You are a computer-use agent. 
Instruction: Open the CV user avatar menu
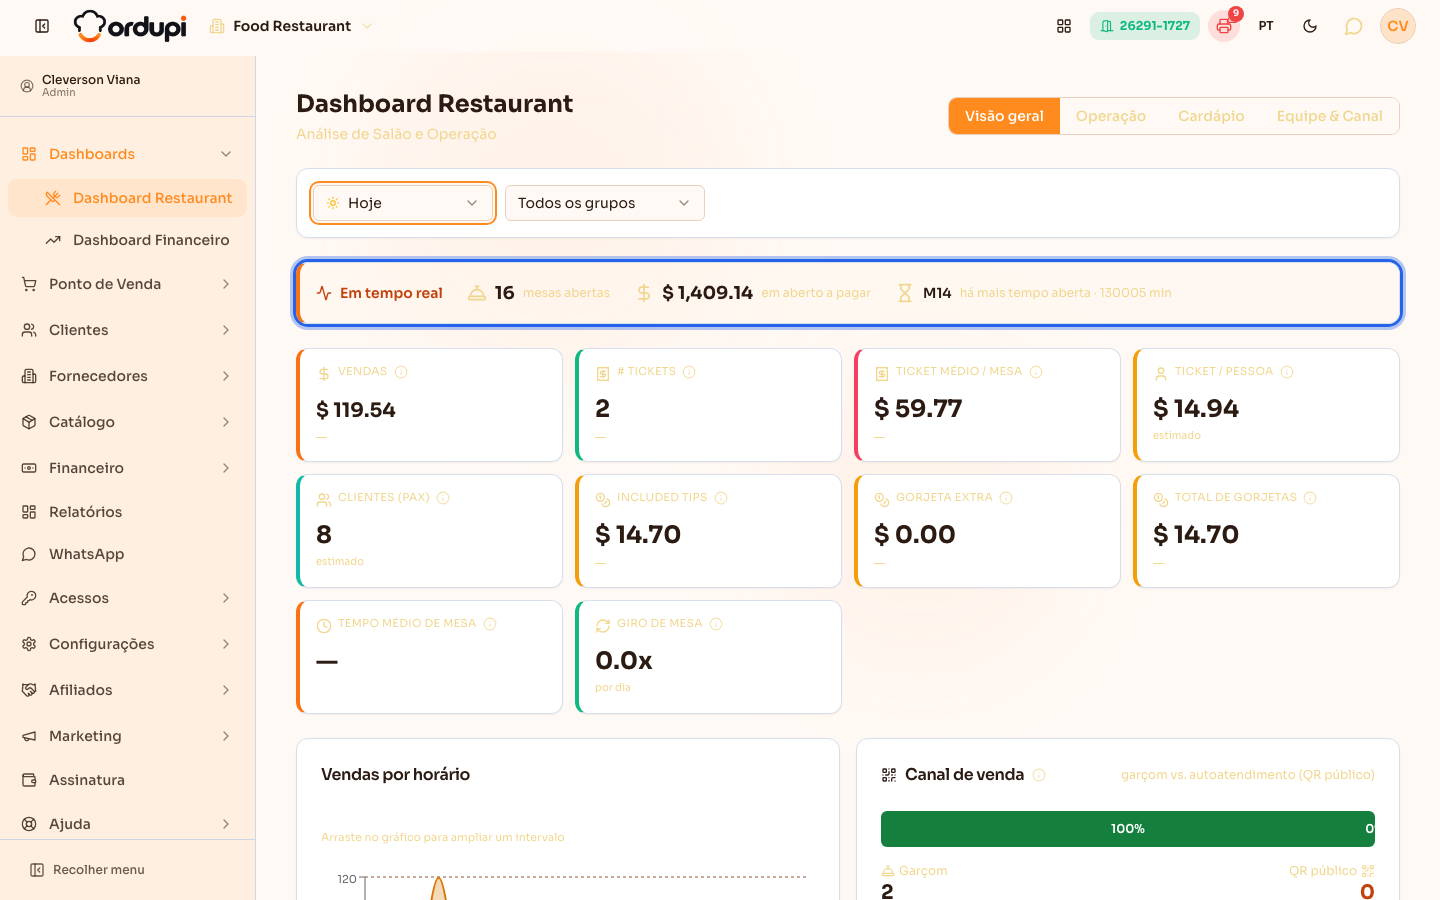1398,26
